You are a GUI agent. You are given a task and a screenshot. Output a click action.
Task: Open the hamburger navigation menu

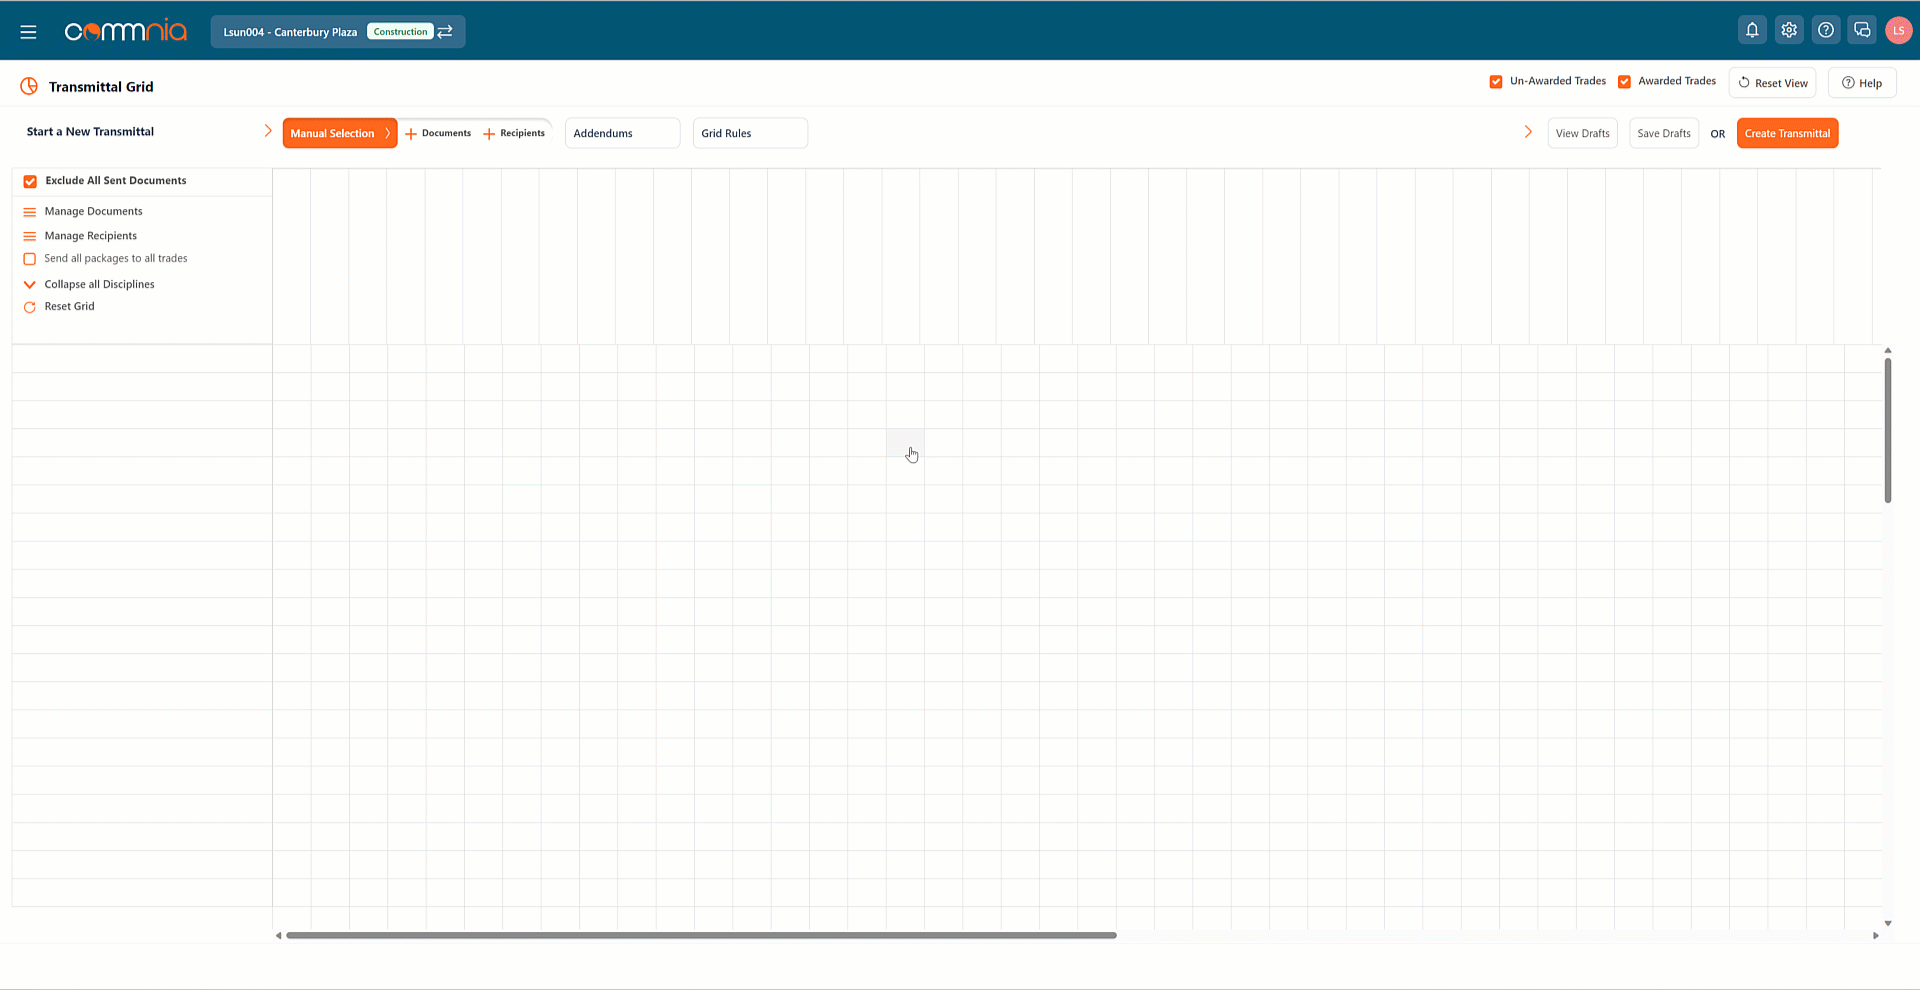pos(28,32)
